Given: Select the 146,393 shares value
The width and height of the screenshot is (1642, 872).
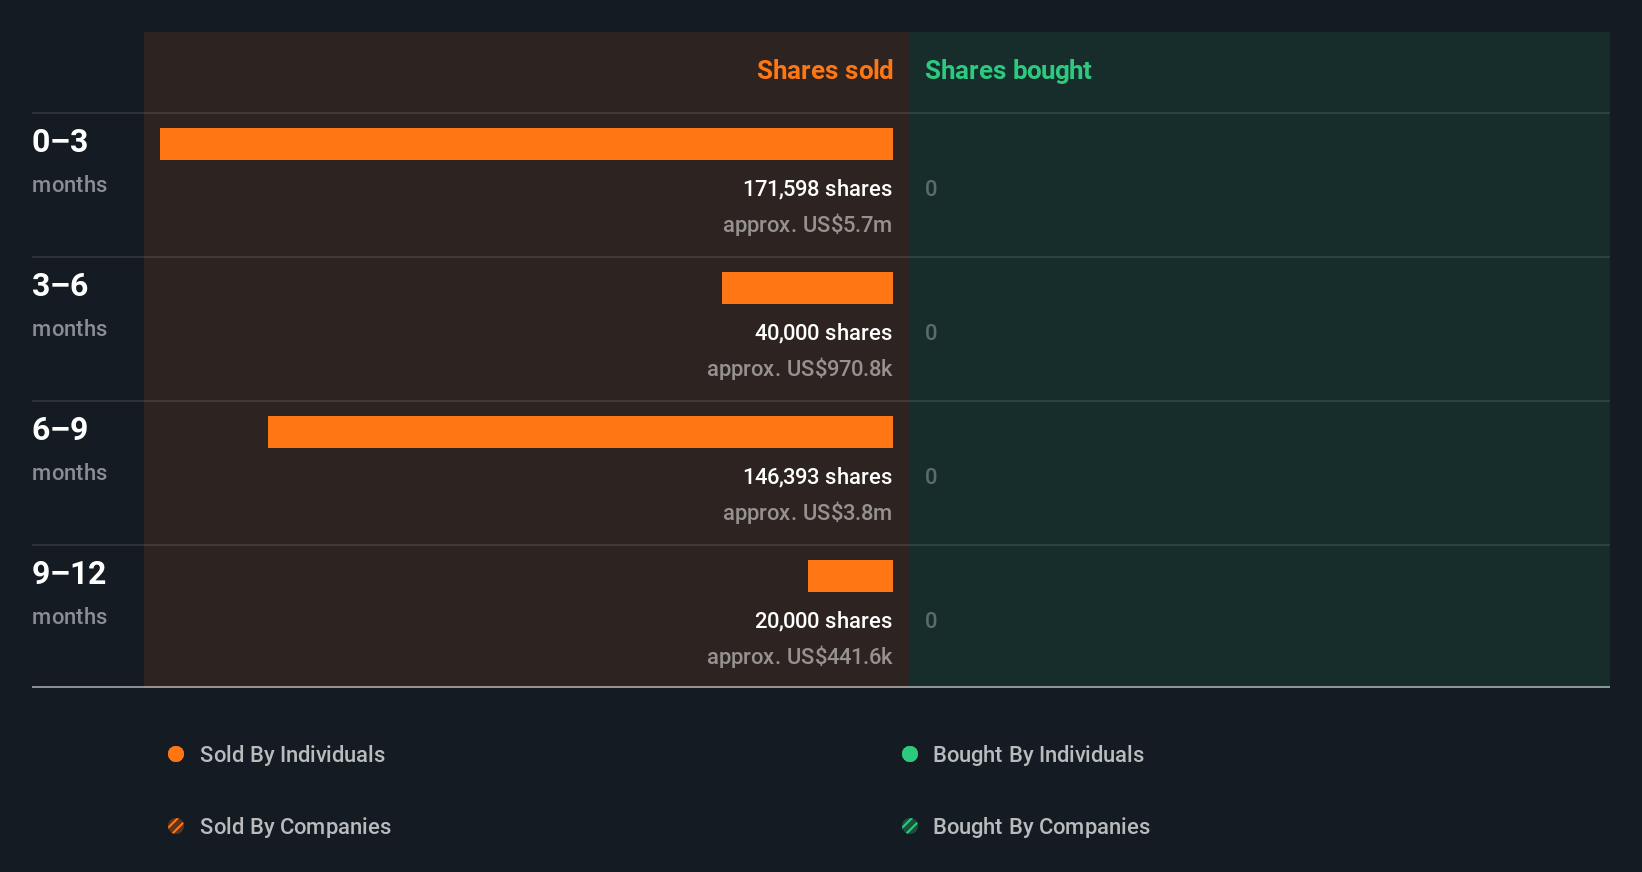Looking at the screenshot, I should point(817,476).
